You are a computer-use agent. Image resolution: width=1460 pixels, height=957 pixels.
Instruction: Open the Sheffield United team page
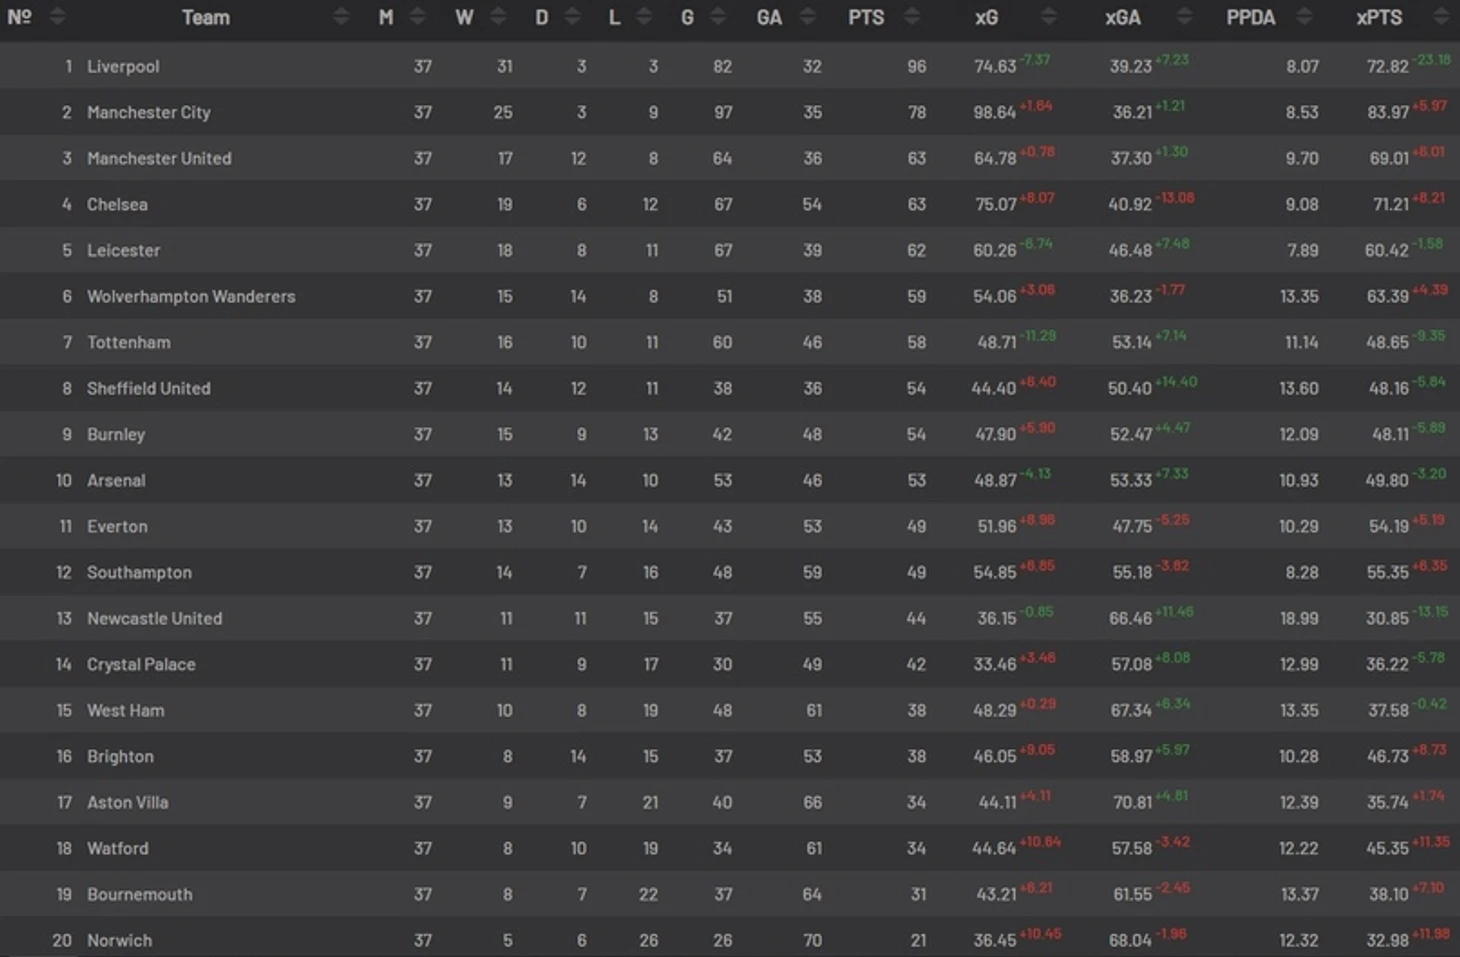click(x=149, y=388)
